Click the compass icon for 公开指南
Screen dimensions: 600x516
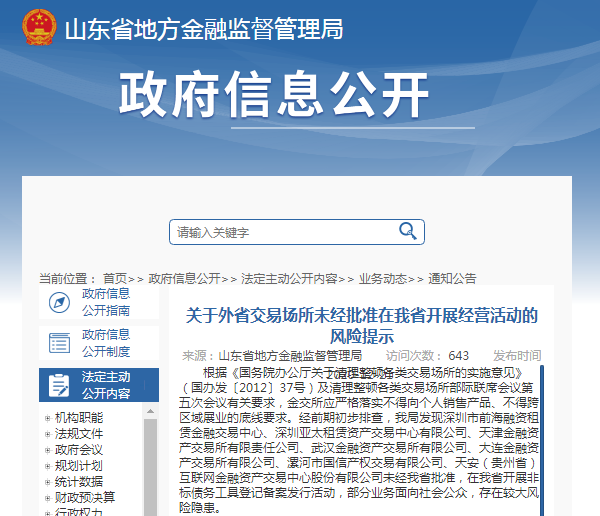[59, 302]
